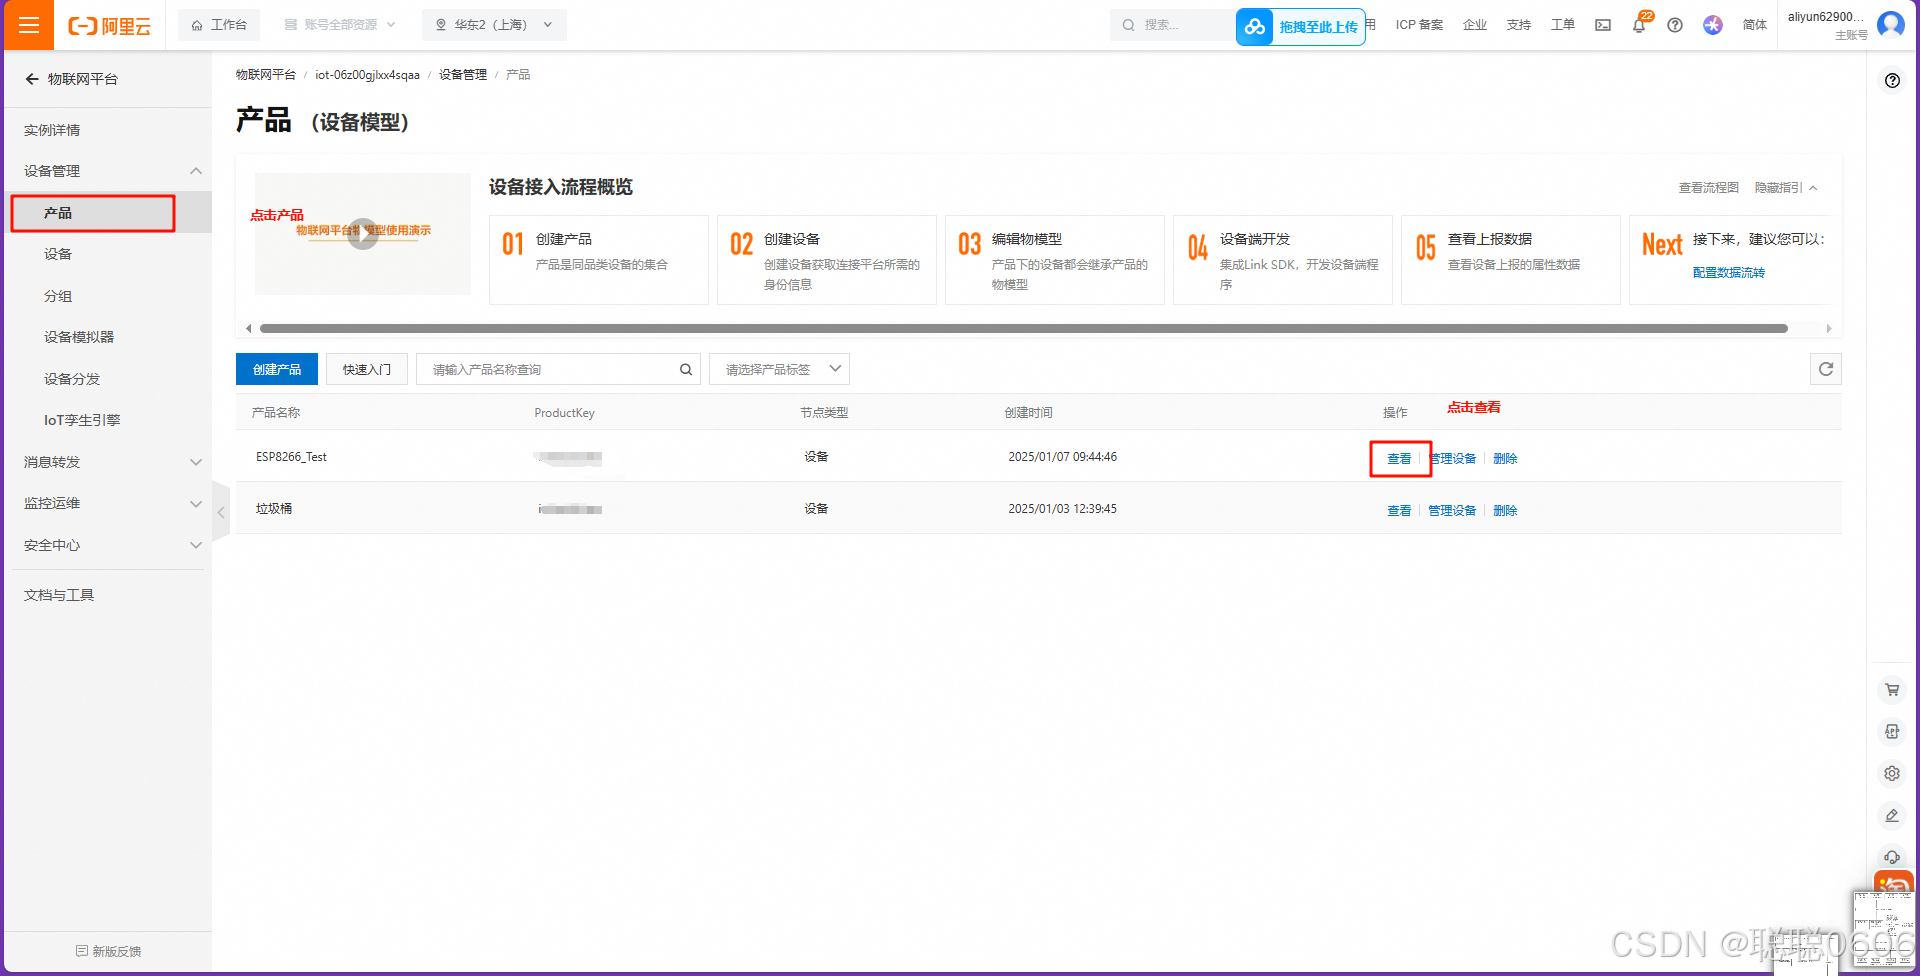Open the user avatar account menu
This screenshot has width=1920, height=976.
click(1891, 24)
